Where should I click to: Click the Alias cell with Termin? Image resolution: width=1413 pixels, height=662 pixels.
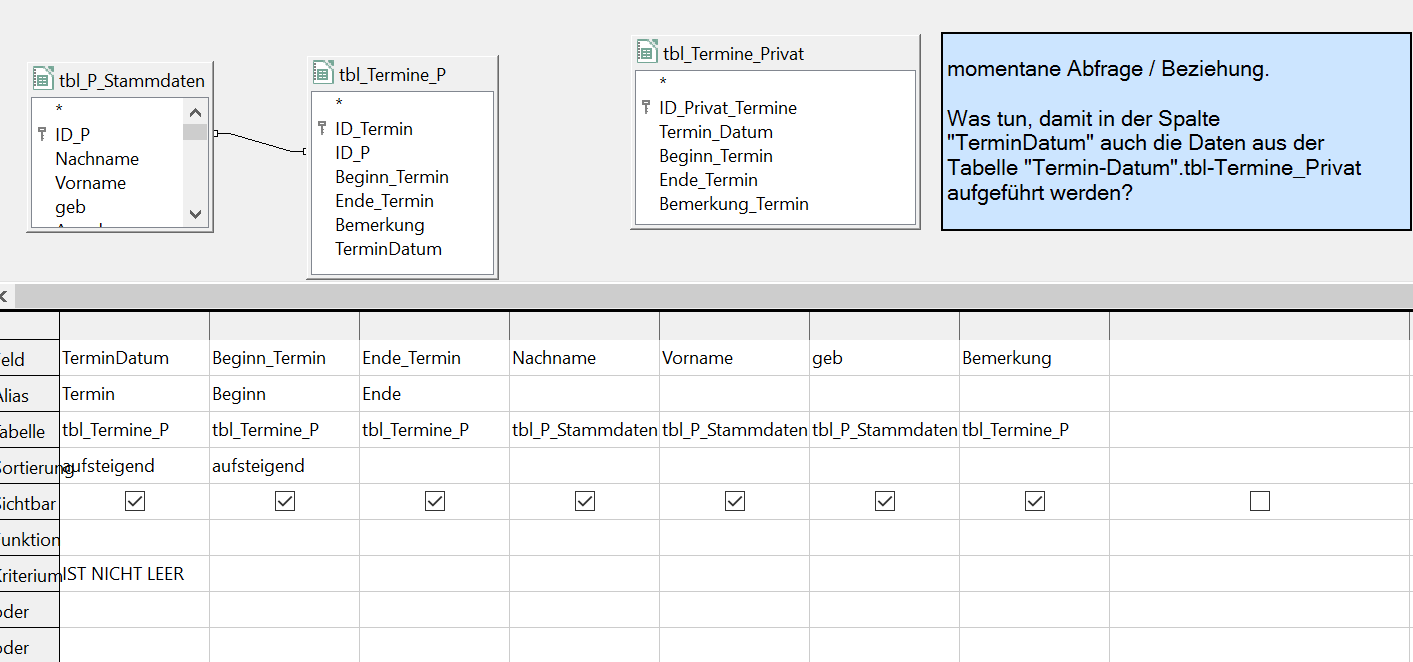pos(135,394)
